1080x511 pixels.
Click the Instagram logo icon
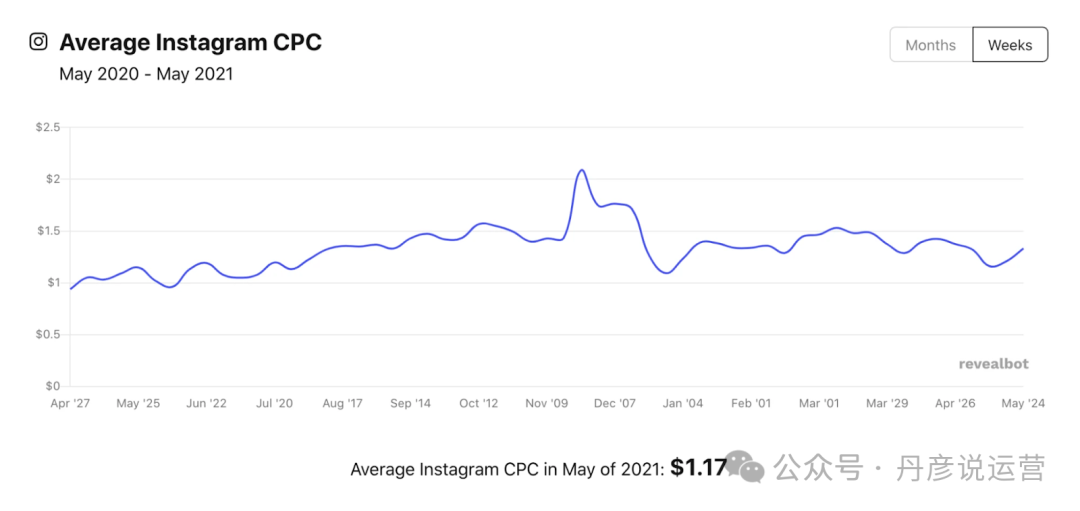point(39,42)
